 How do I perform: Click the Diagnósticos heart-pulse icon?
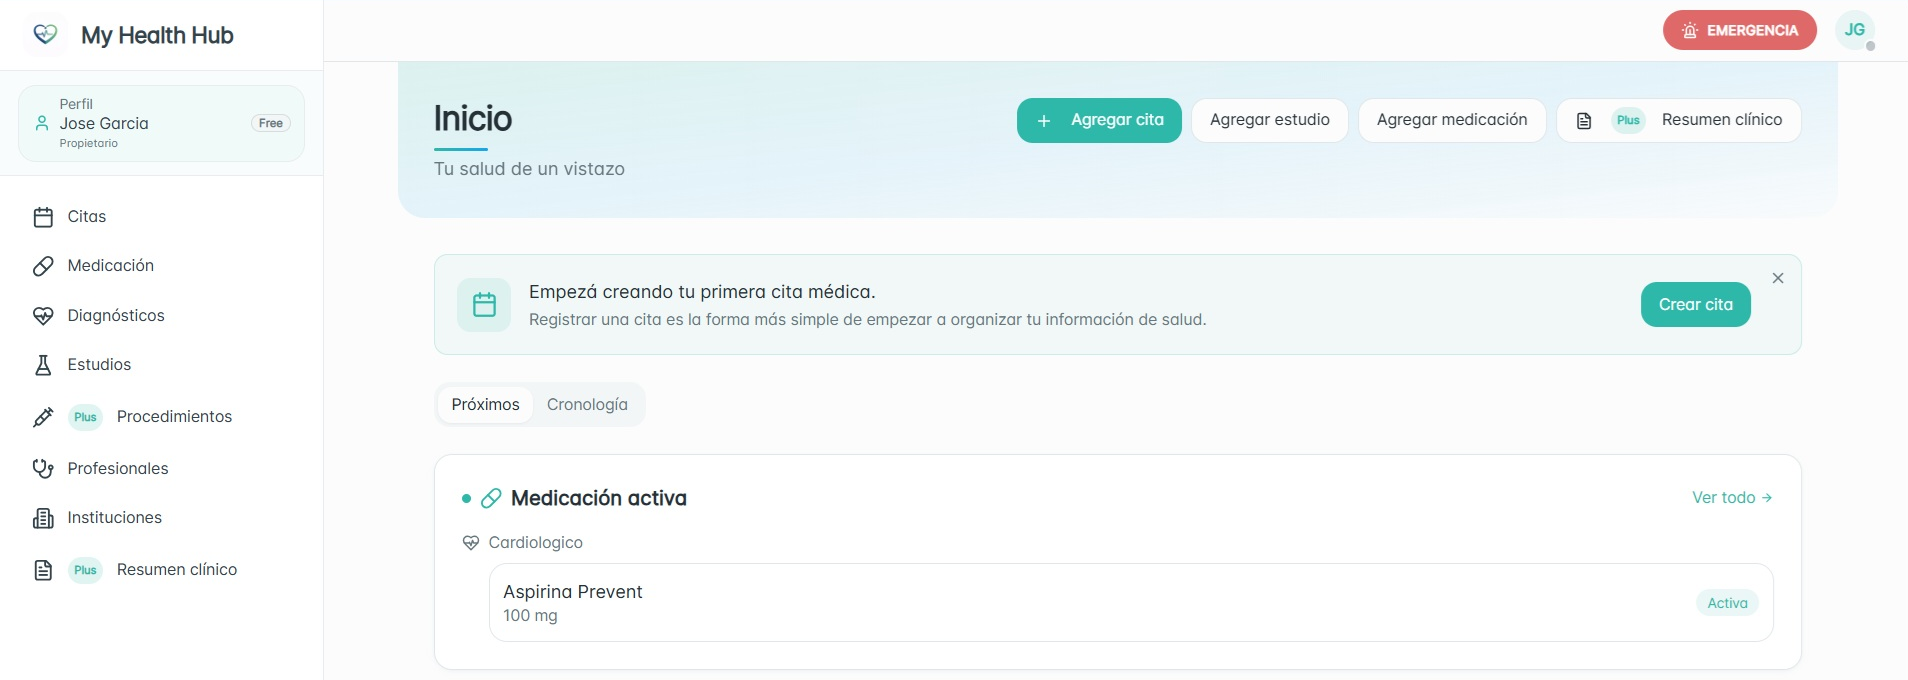pyautogui.click(x=43, y=316)
